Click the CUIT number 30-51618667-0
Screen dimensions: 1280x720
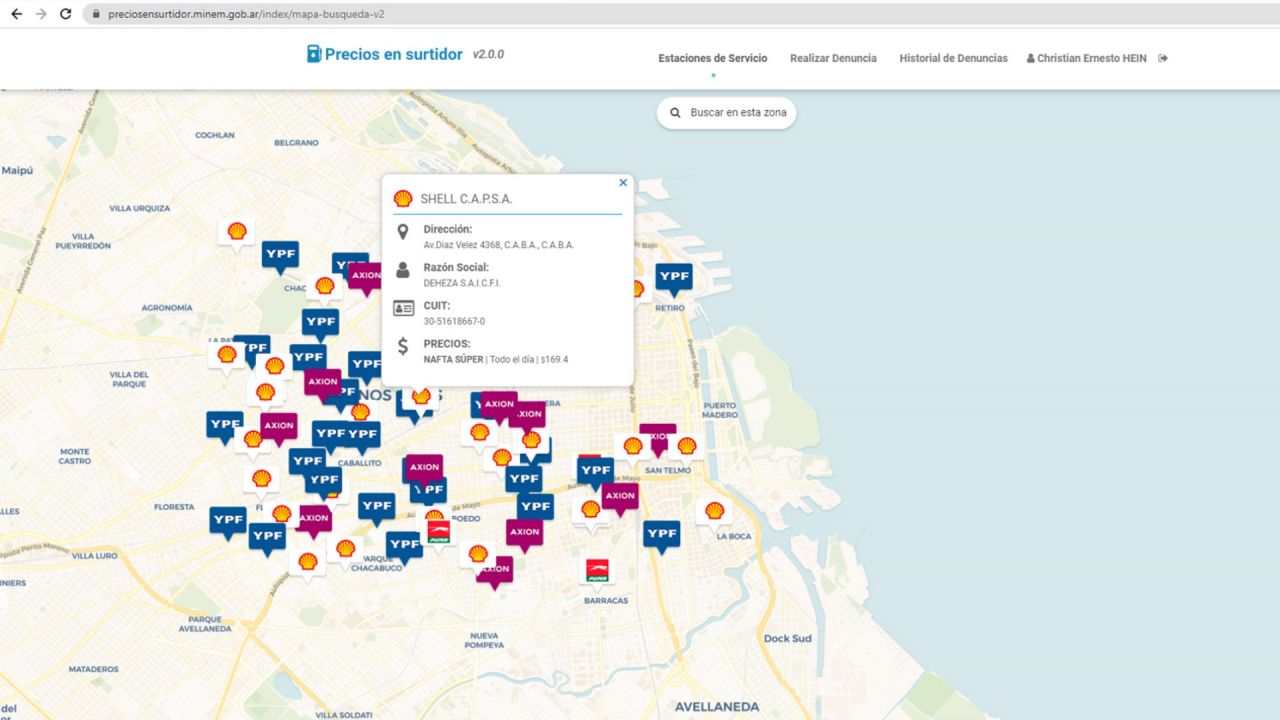coord(454,321)
